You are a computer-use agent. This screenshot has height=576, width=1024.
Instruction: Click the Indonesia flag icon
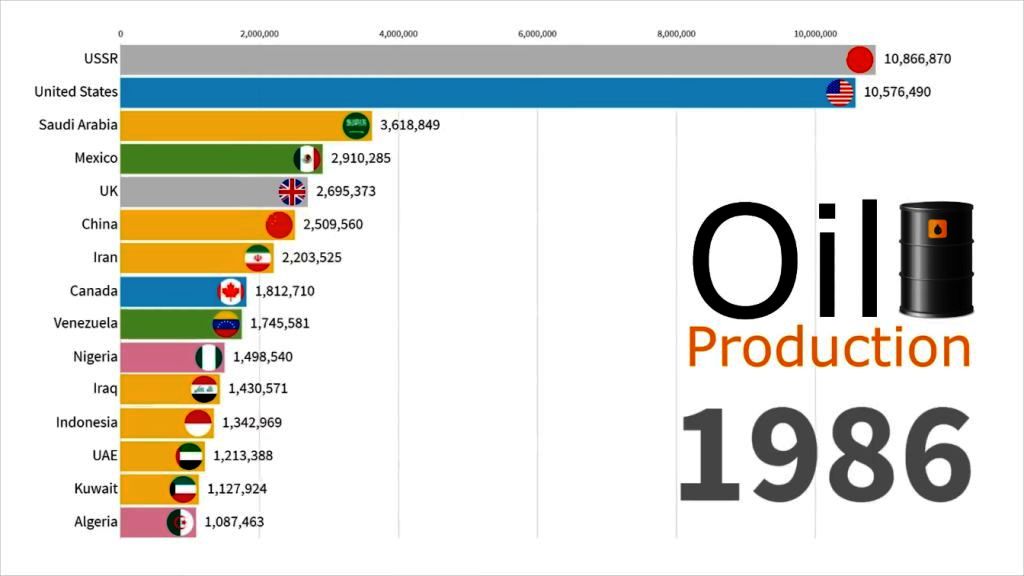point(199,423)
